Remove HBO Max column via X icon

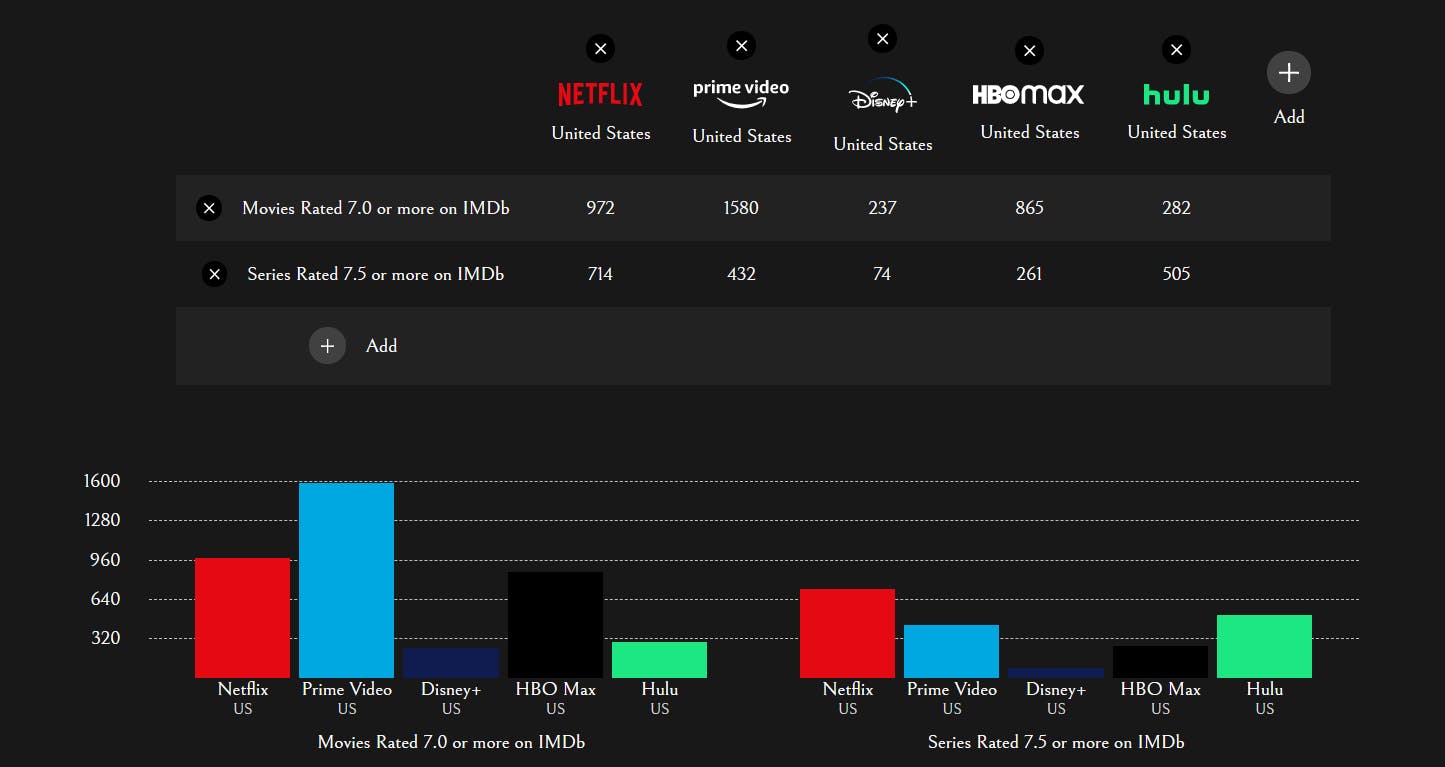pos(1029,50)
